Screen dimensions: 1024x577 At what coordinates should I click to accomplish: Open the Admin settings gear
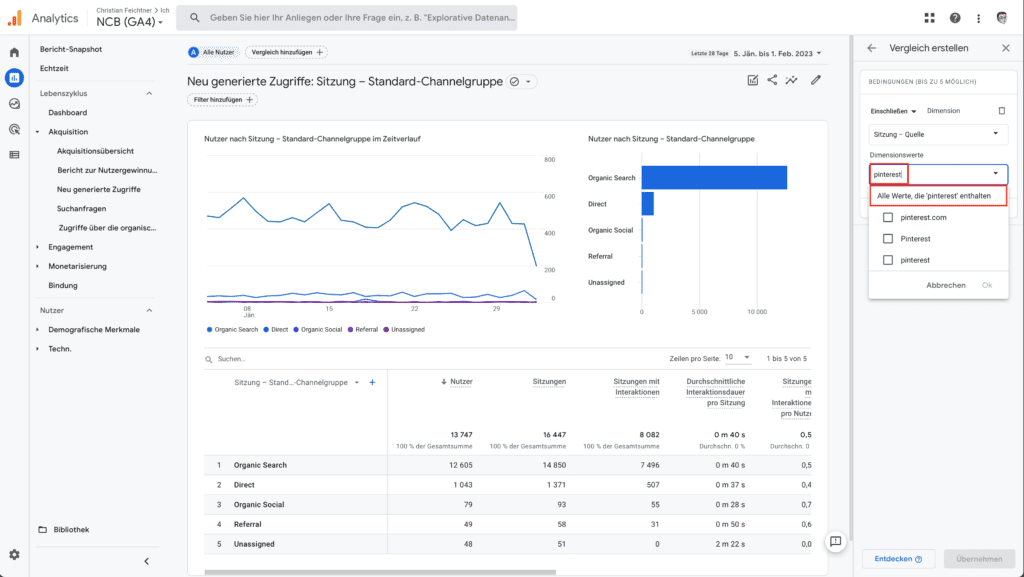point(14,554)
